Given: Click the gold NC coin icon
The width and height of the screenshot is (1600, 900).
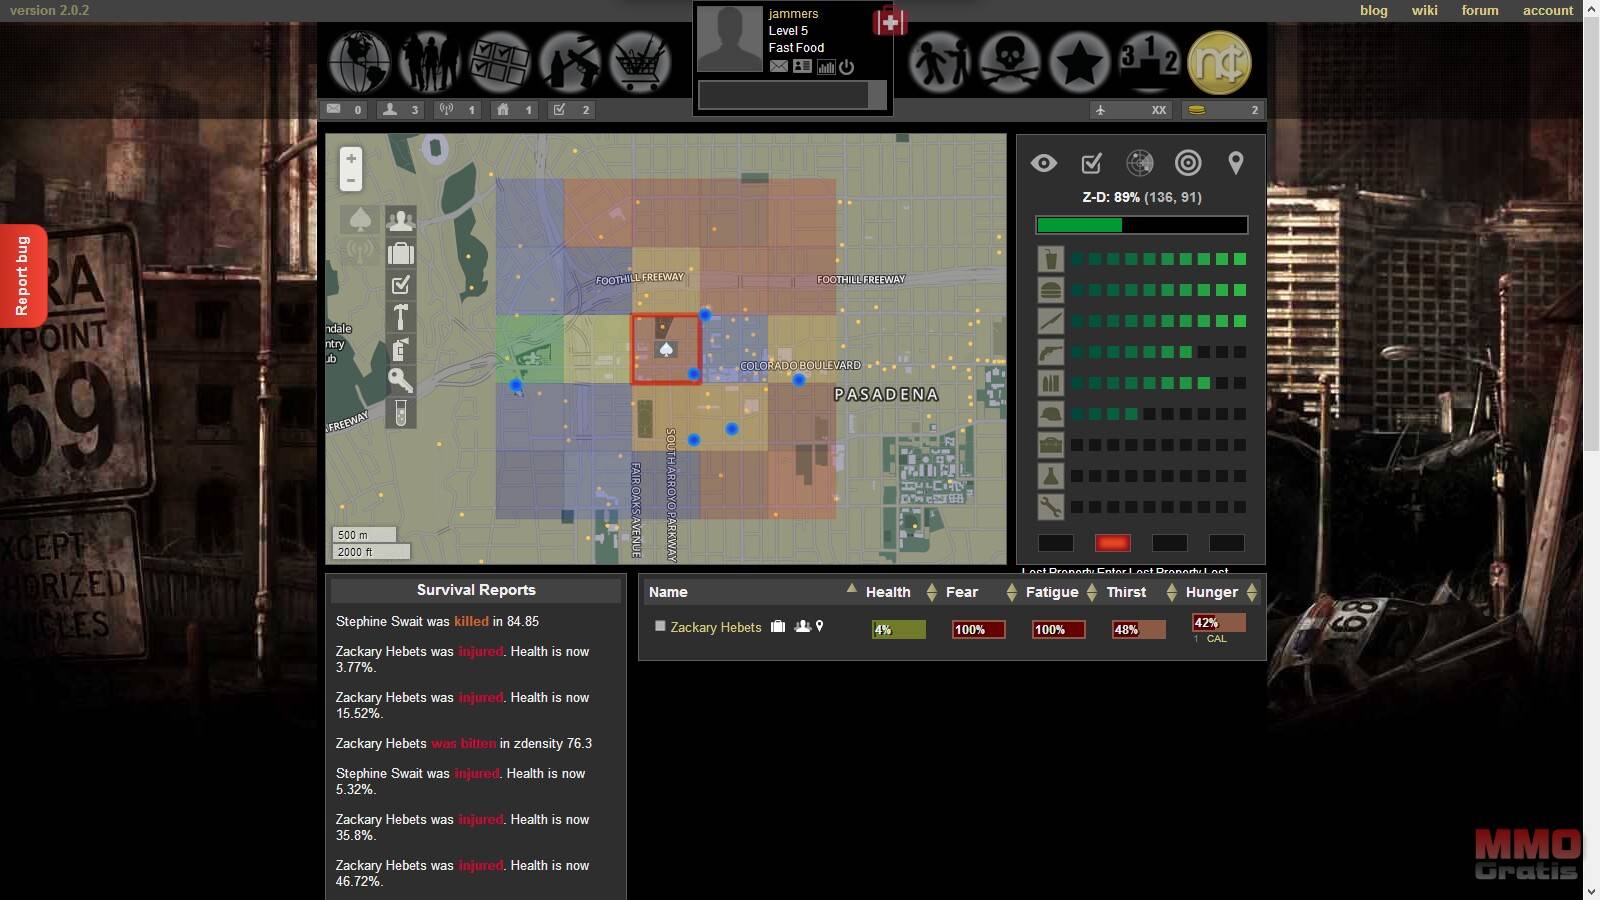Looking at the screenshot, I should [1219, 62].
